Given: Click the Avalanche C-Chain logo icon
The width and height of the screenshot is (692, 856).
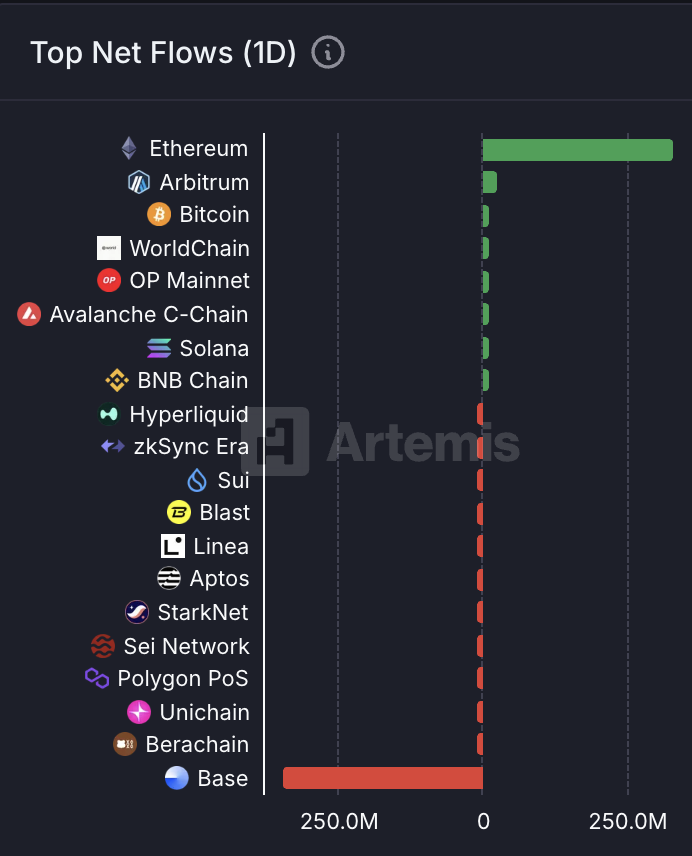Looking at the screenshot, I should point(29,314).
